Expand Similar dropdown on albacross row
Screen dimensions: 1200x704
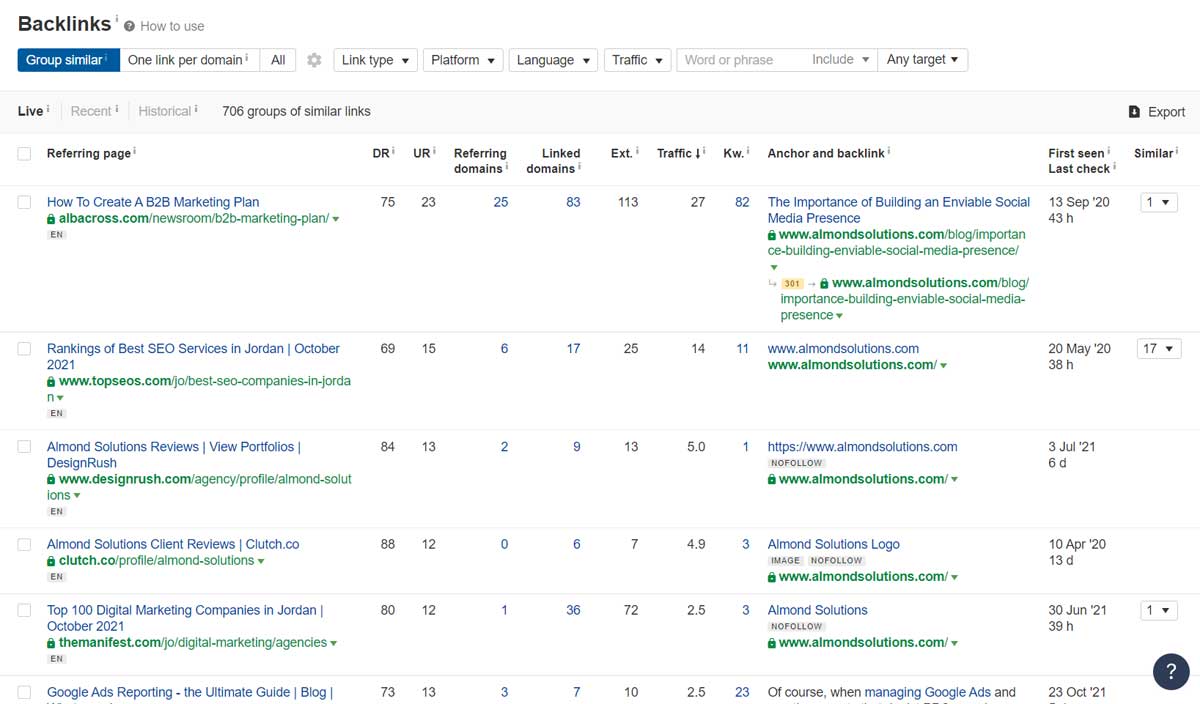pyautogui.click(x=1159, y=202)
